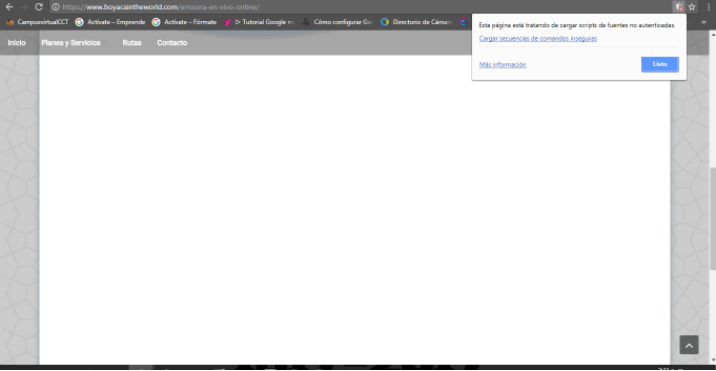Image resolution: width=716 pixels, height=371 pixels.
Task: Open the Chrome three-dot menu
Action: (x=708, y=7)
